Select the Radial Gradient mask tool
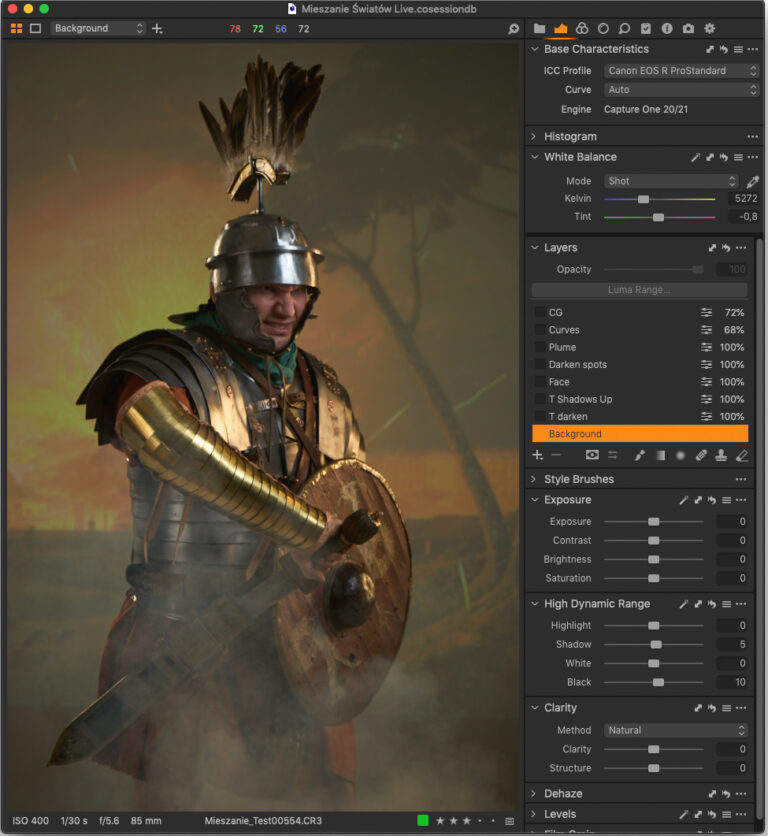Screen dimensions: 768x836 point(681,455)
